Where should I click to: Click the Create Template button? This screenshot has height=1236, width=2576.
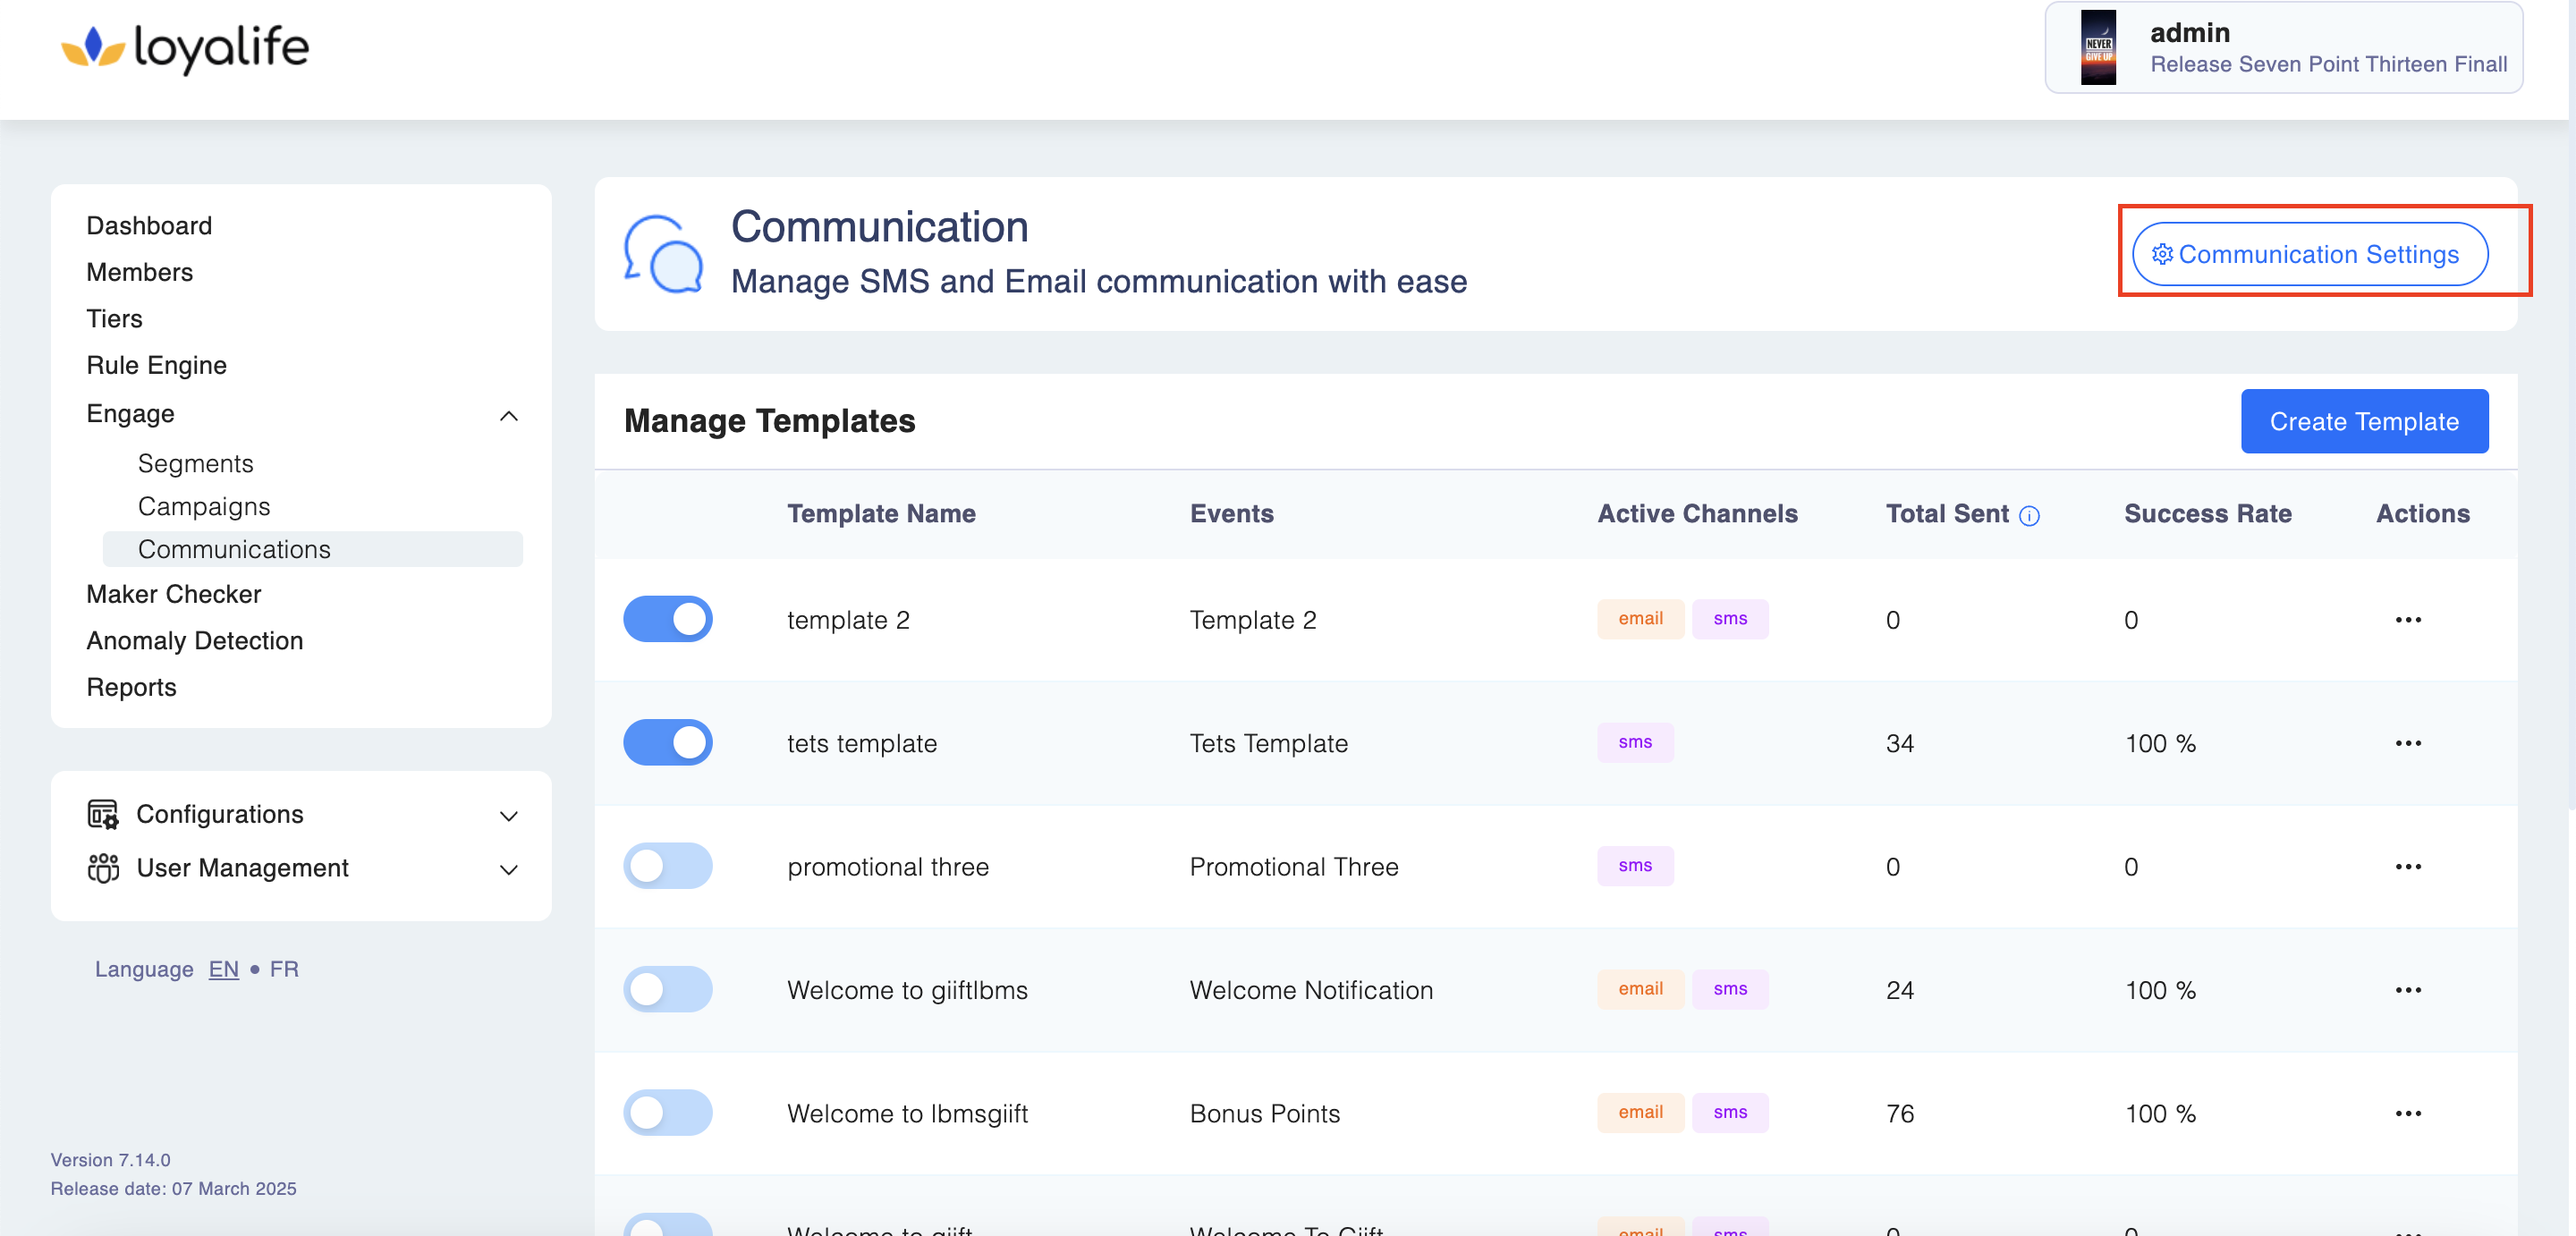[x=2363, y=421]
